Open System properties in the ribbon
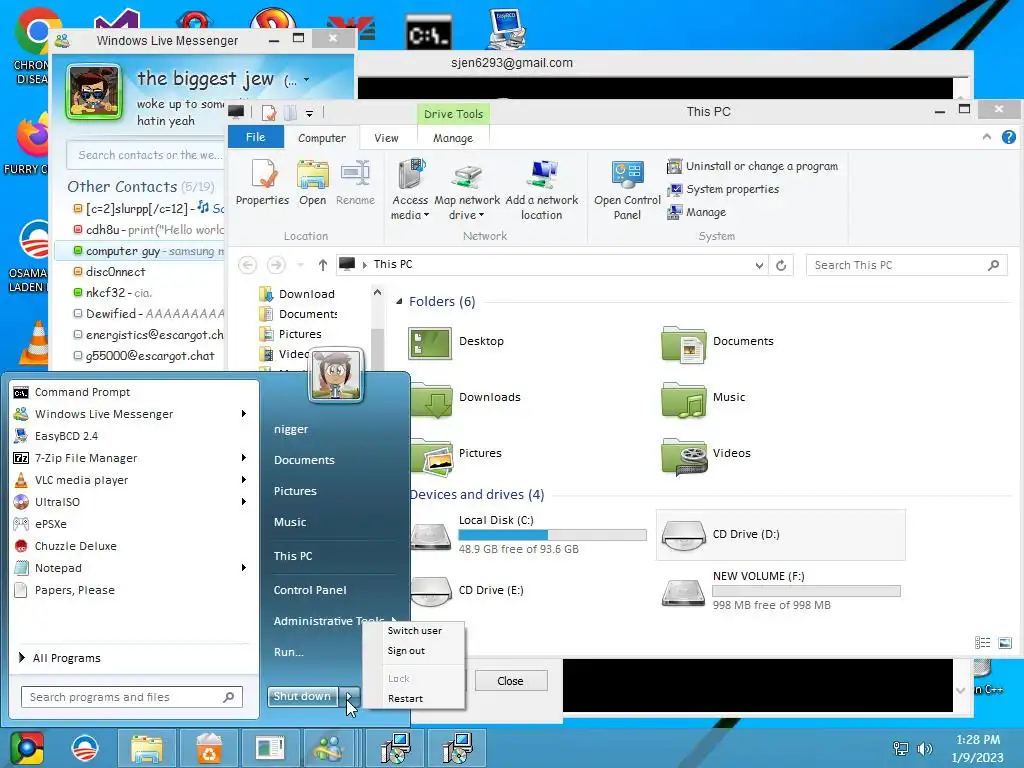Image resolution: width=1024 pixels, height=768 pixels. tap(723, 189)
